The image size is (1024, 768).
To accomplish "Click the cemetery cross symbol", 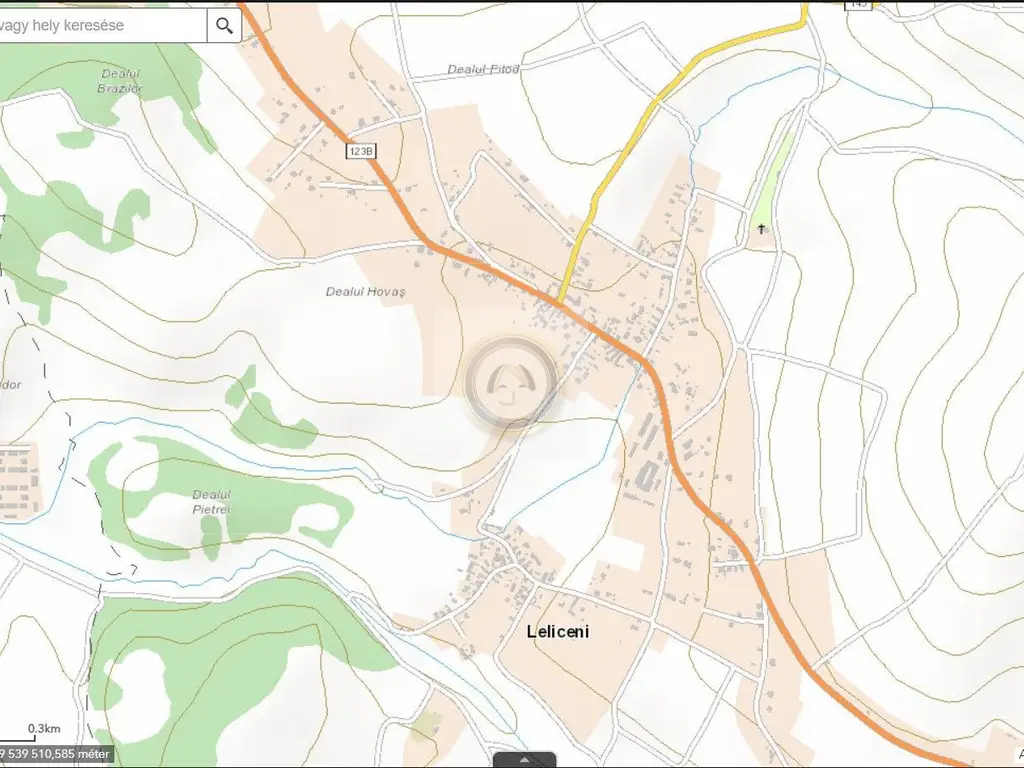I will pos(761,229).
